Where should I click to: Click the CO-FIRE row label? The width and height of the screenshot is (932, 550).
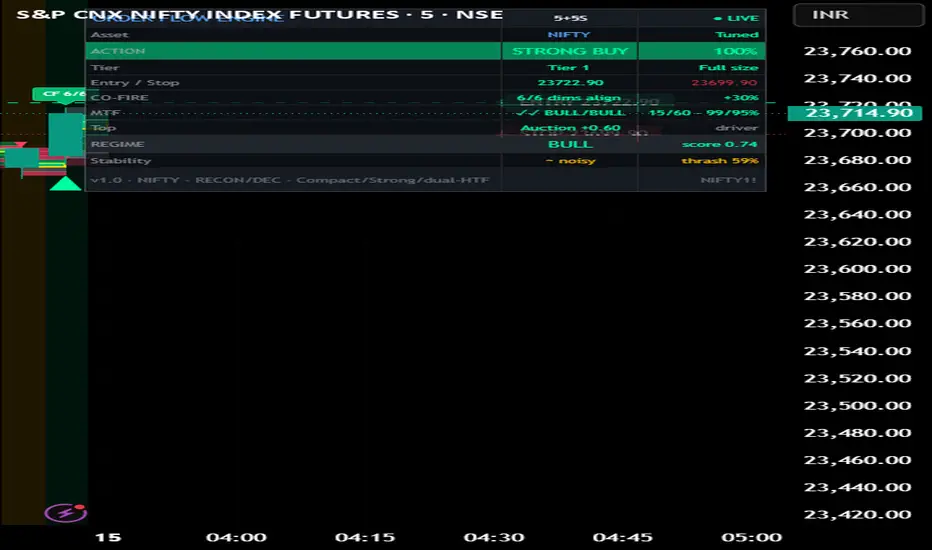[x=119, y=98]
